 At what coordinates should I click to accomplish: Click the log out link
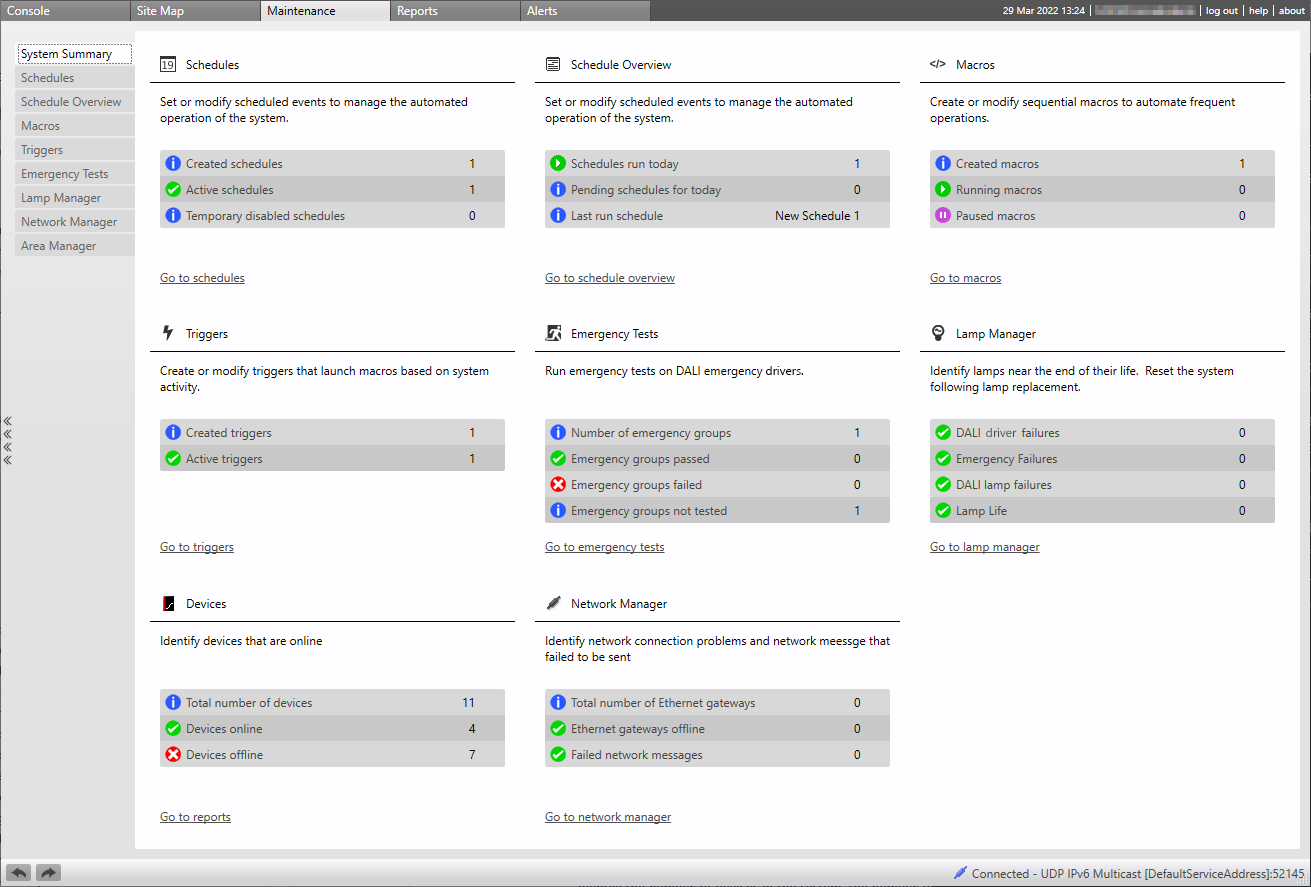click(x=1221, y=11)
